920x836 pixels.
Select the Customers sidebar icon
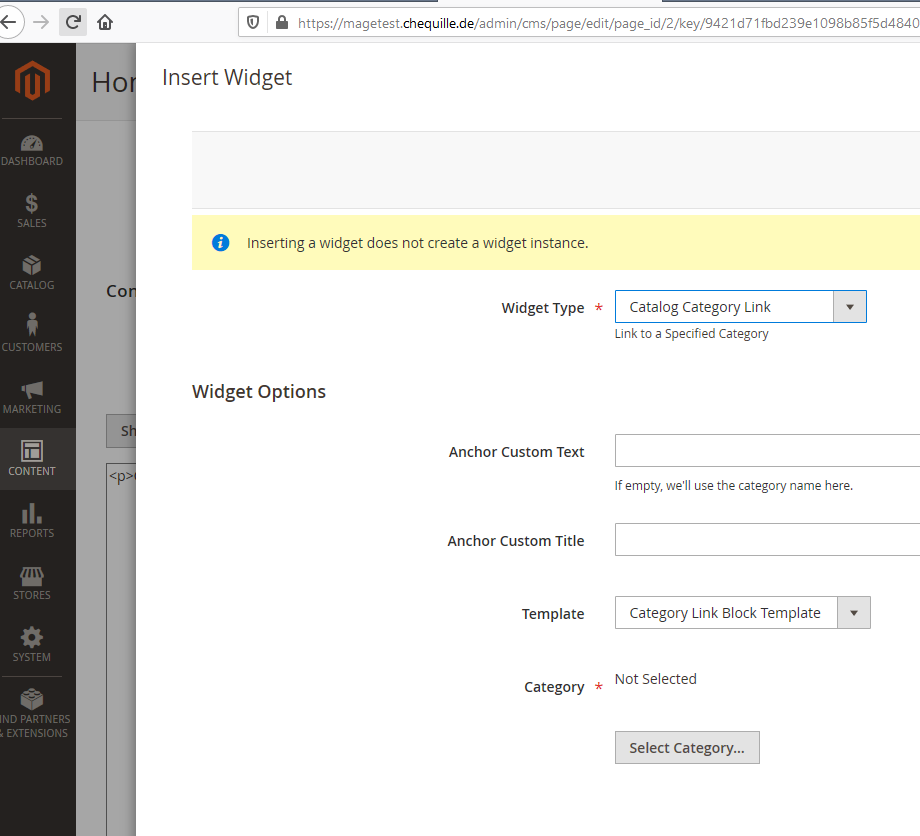[x=31, y=334]
